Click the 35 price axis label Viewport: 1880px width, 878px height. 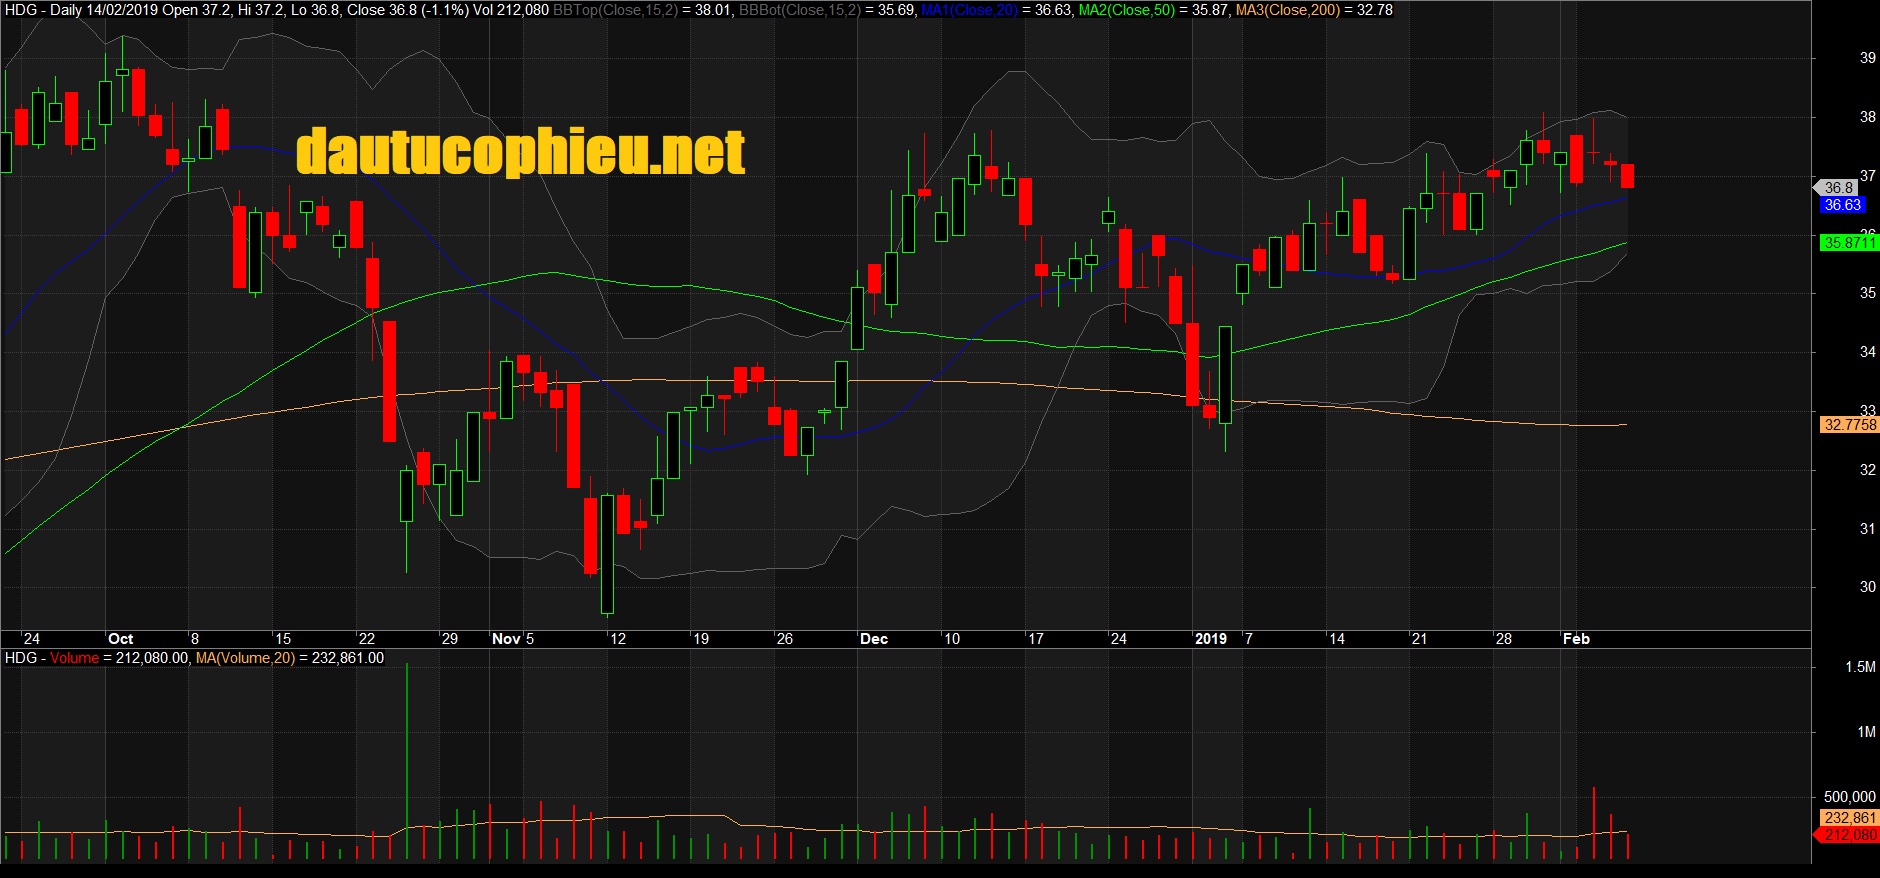point(1867,293)
